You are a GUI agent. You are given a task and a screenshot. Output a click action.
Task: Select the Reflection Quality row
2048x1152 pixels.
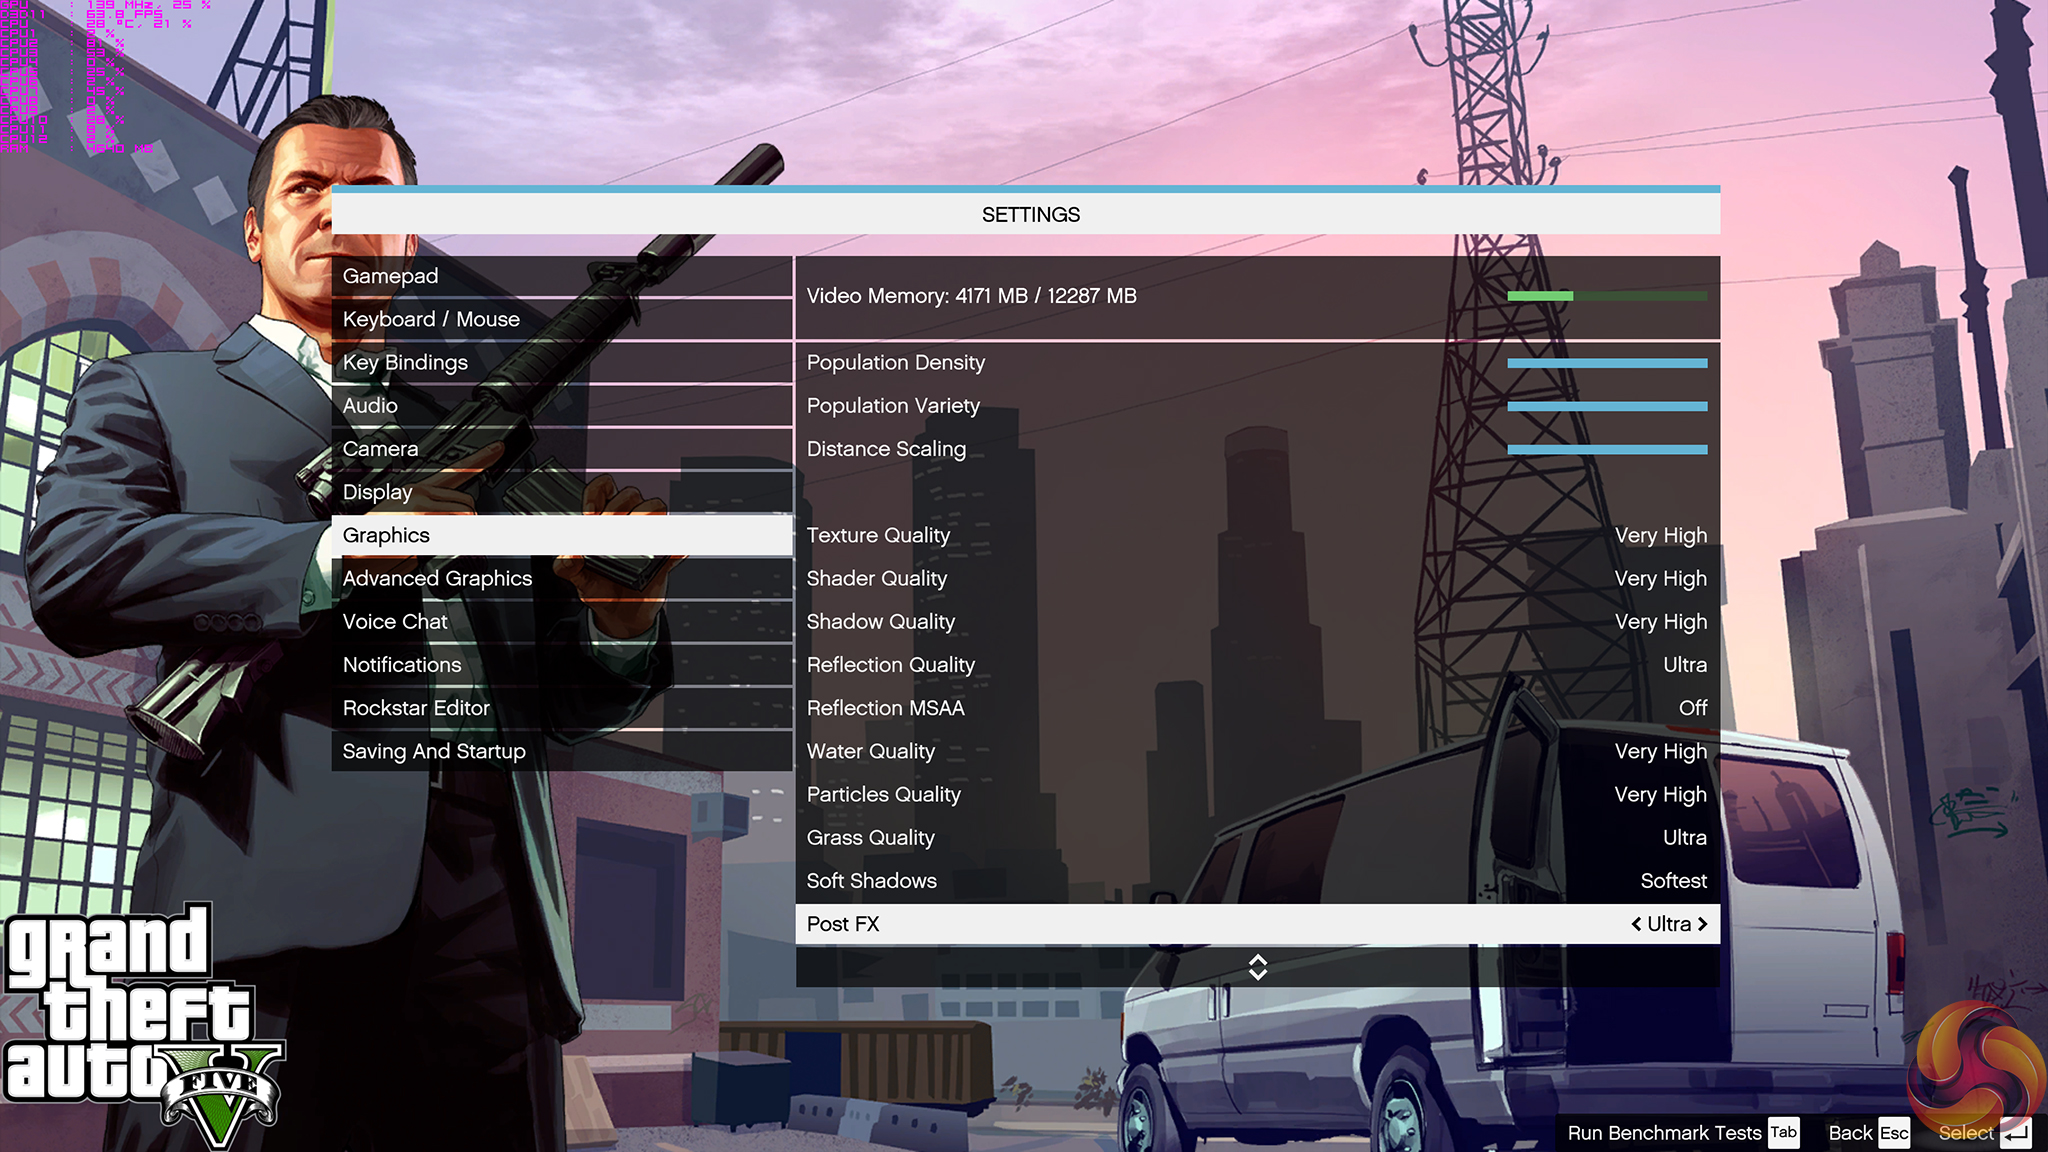coord(1256,665)
